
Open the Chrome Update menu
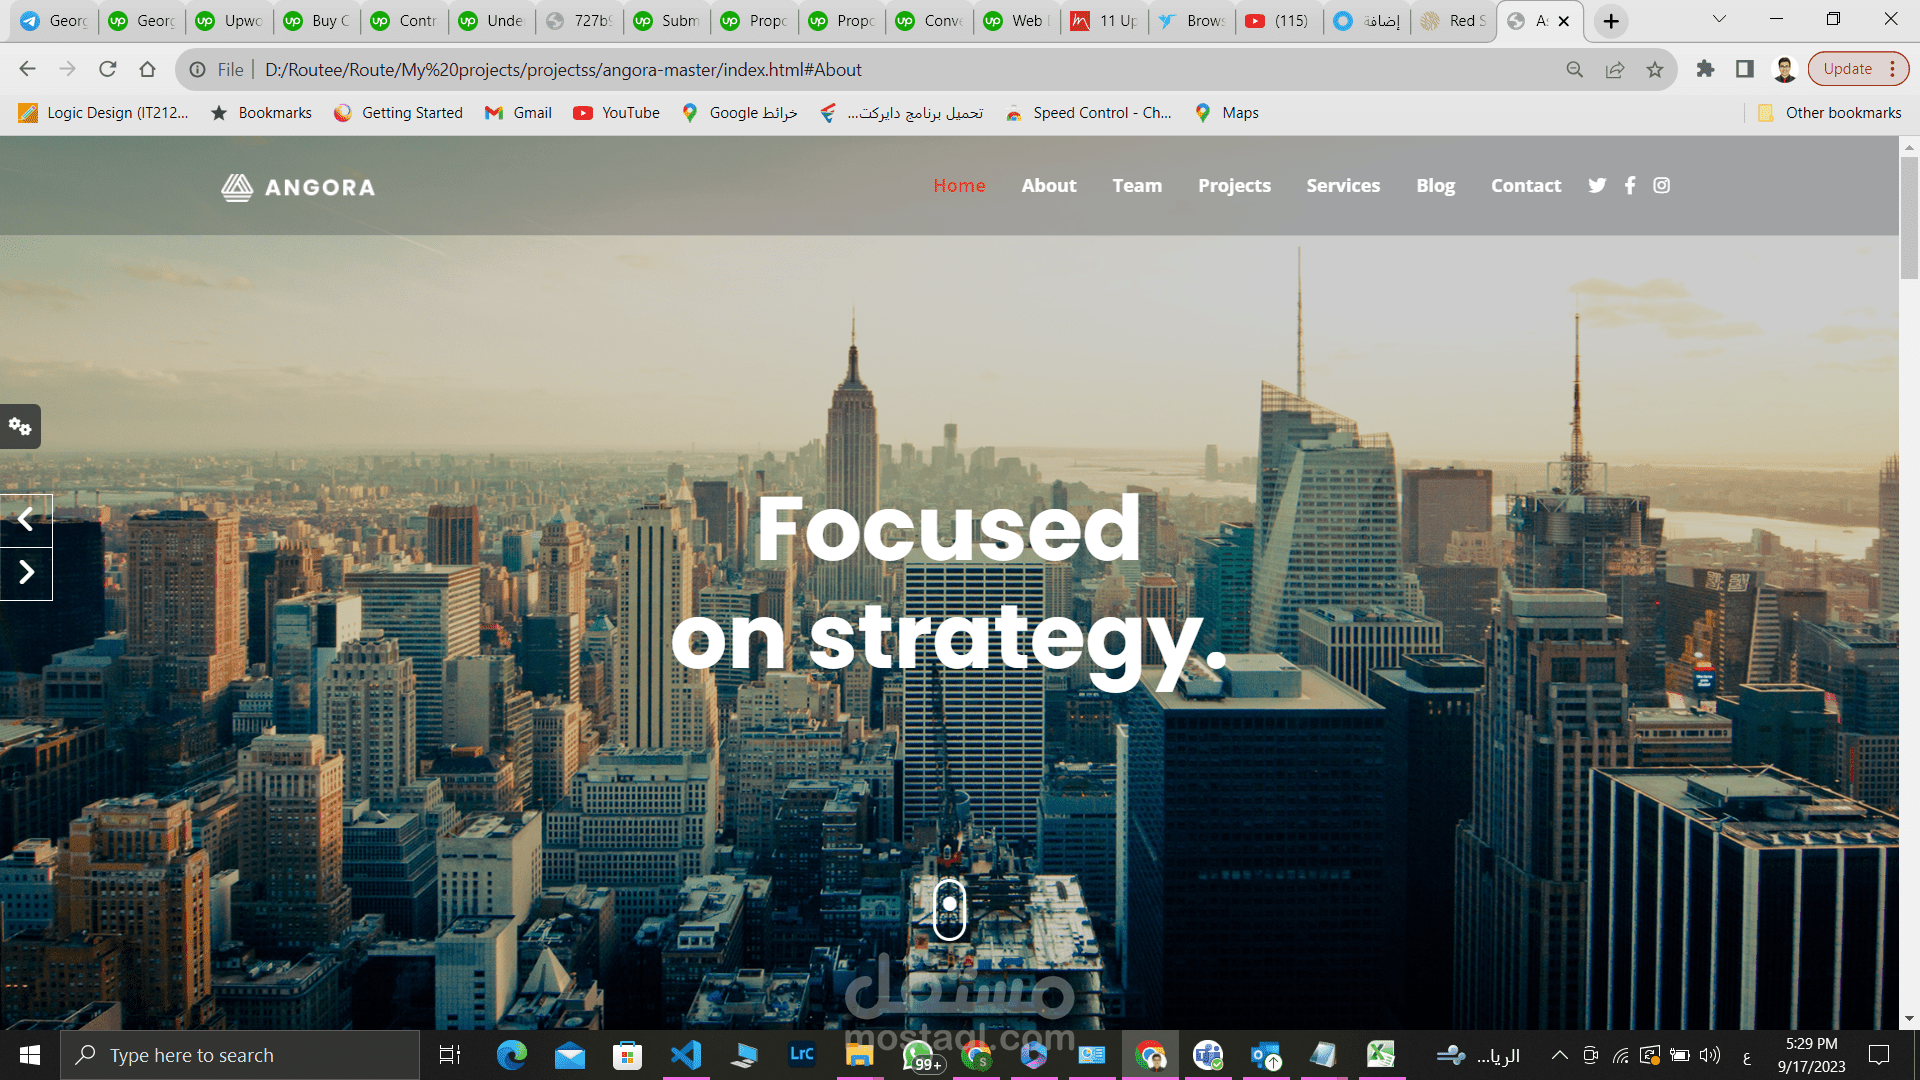click(x=1858, y=69)
